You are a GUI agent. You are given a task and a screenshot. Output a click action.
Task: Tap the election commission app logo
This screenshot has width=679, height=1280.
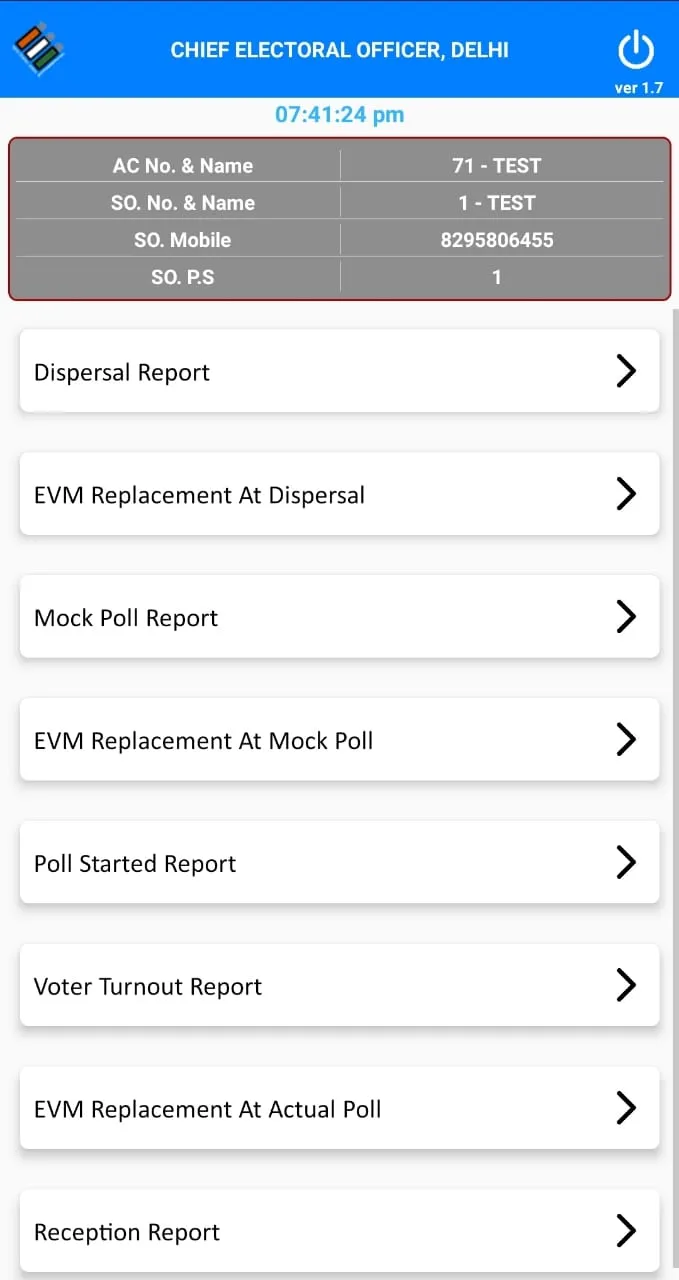[x=38, y=49]
